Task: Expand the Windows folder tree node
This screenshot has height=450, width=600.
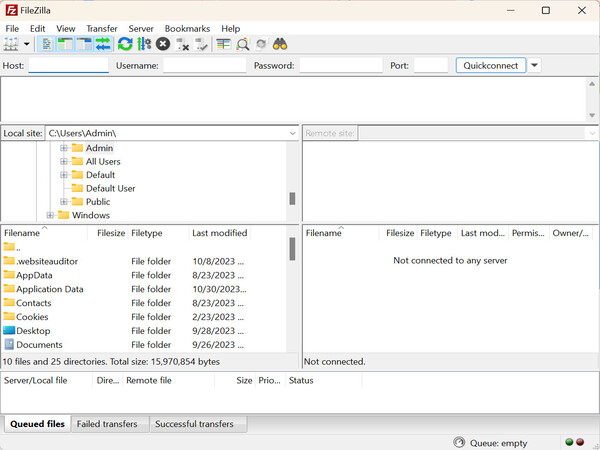Action: [51, 215]
